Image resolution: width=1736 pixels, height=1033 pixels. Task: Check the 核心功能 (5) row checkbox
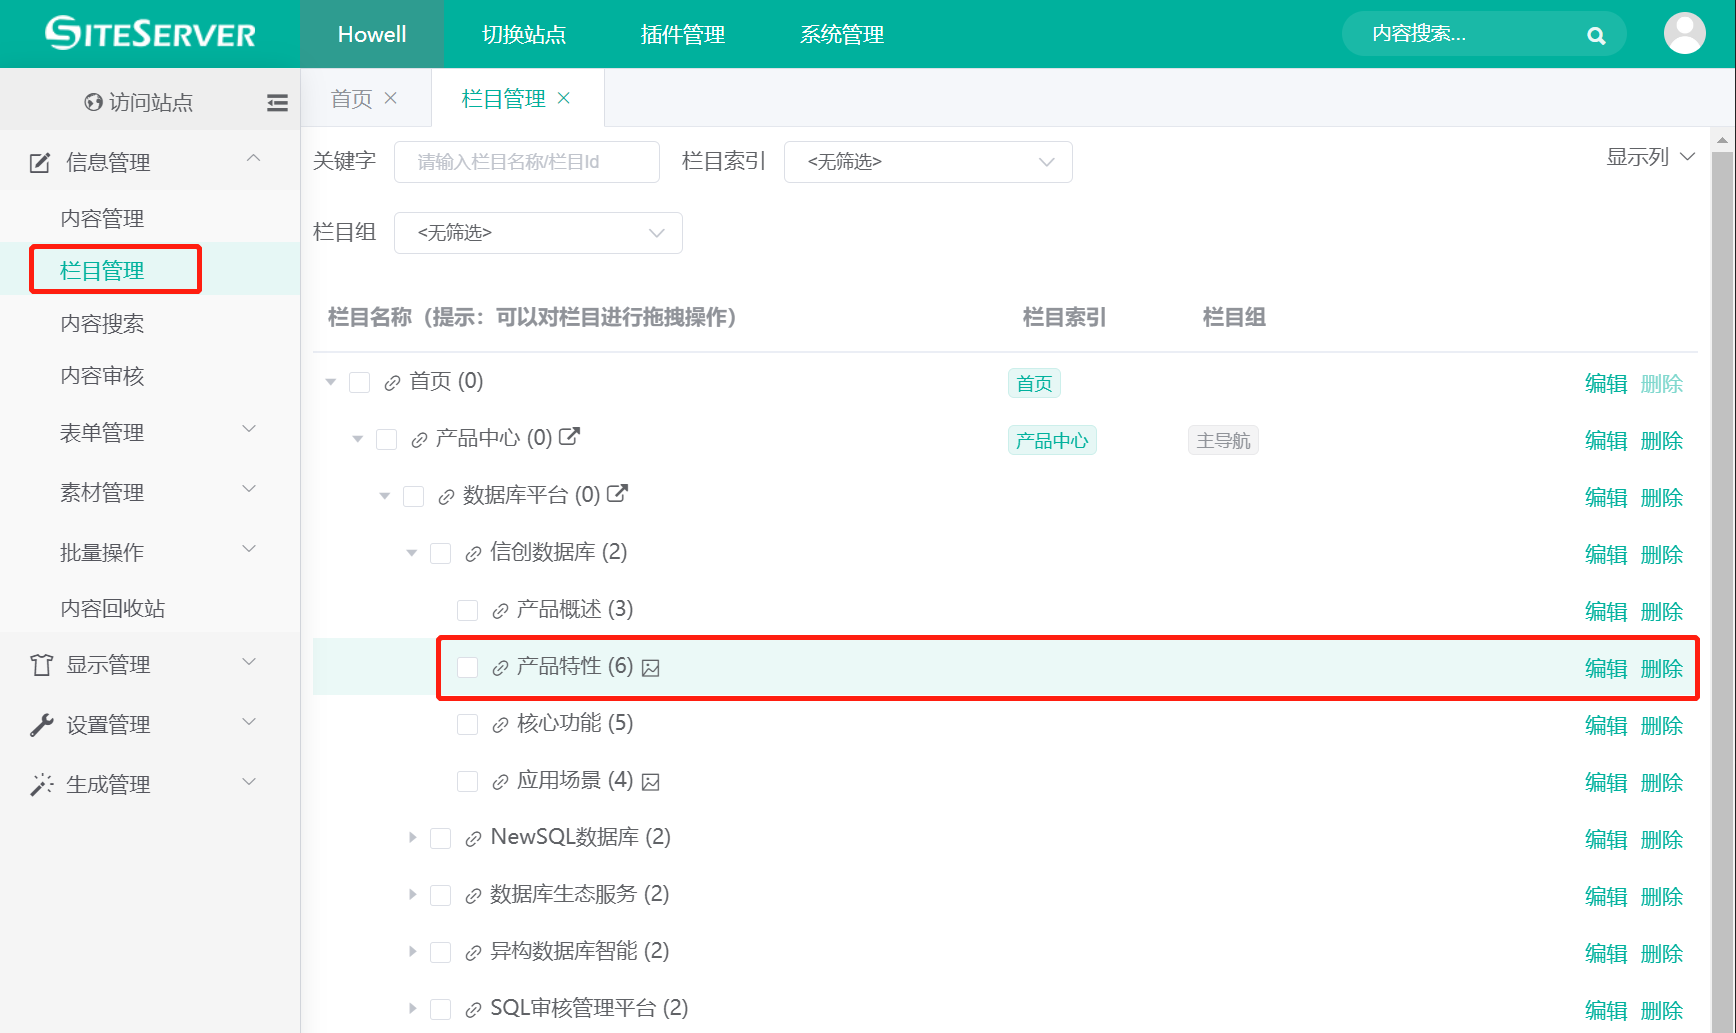pyautogui.click(x=468, y=725)
